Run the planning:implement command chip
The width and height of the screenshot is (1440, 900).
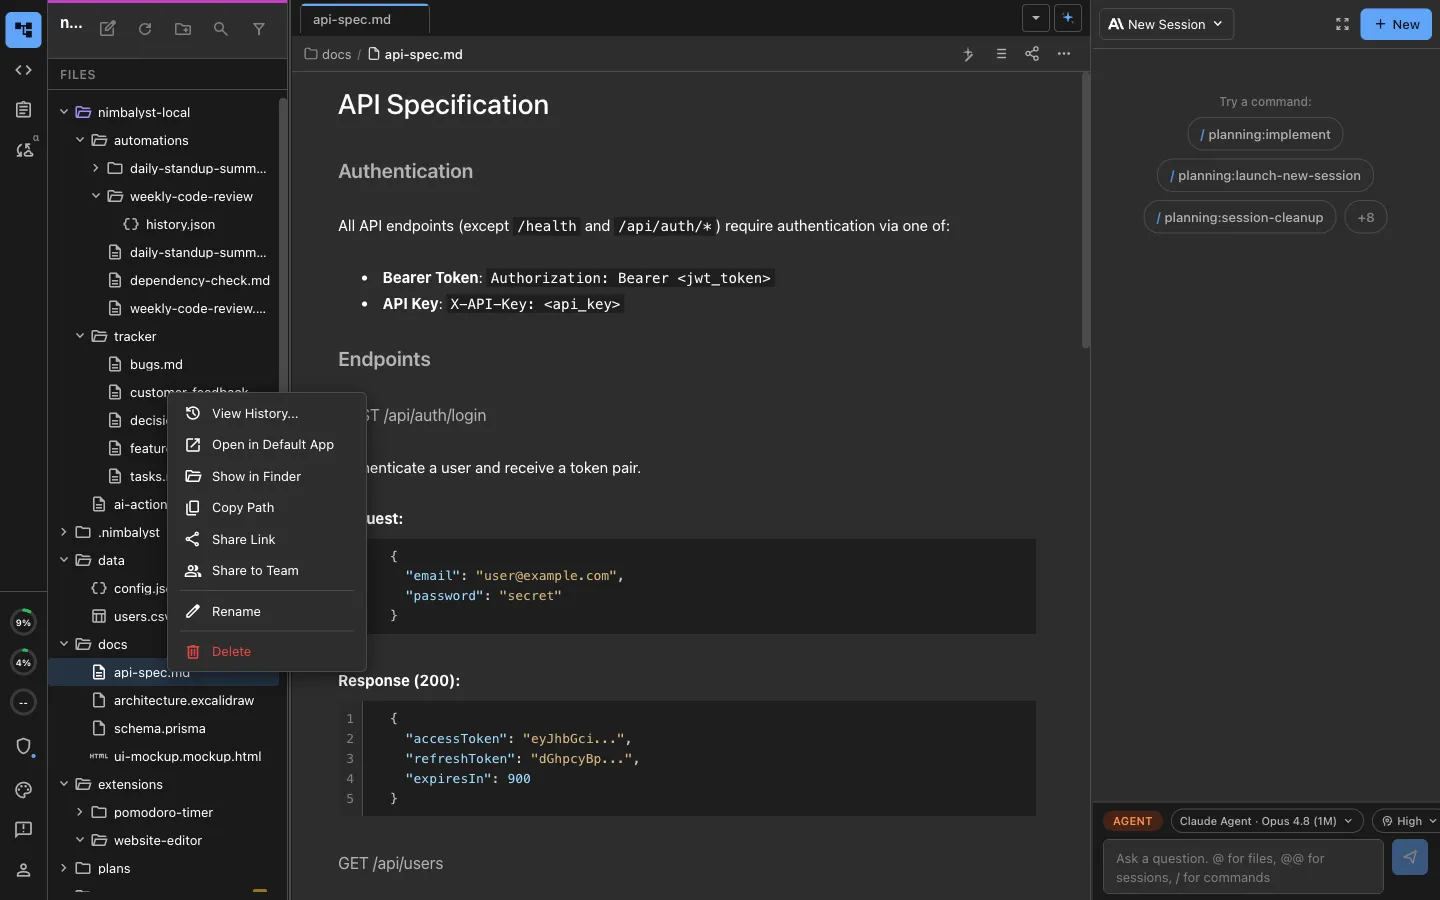point(1265,134)
